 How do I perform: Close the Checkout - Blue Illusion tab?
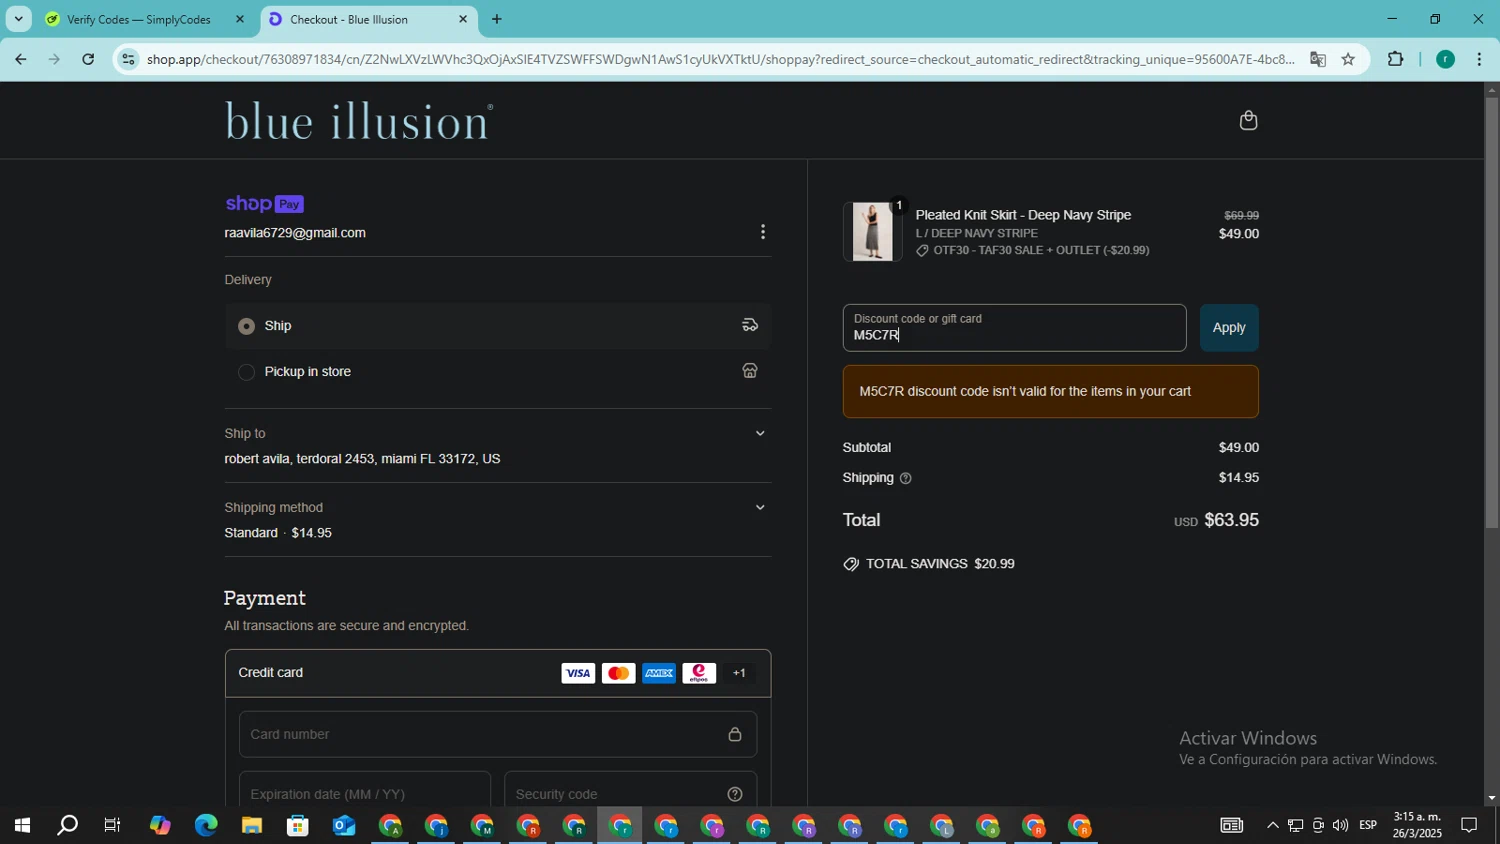(462, 19)
